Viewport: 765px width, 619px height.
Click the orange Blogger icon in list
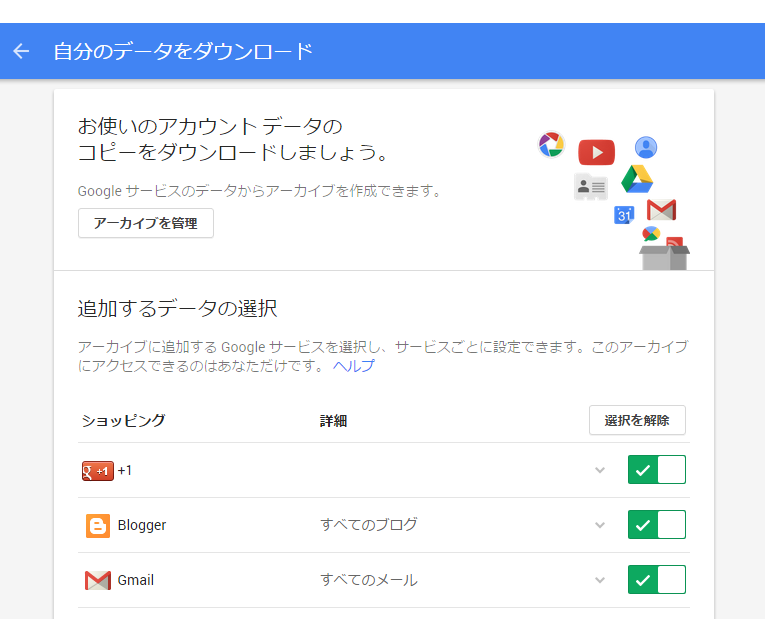[97, 525]
